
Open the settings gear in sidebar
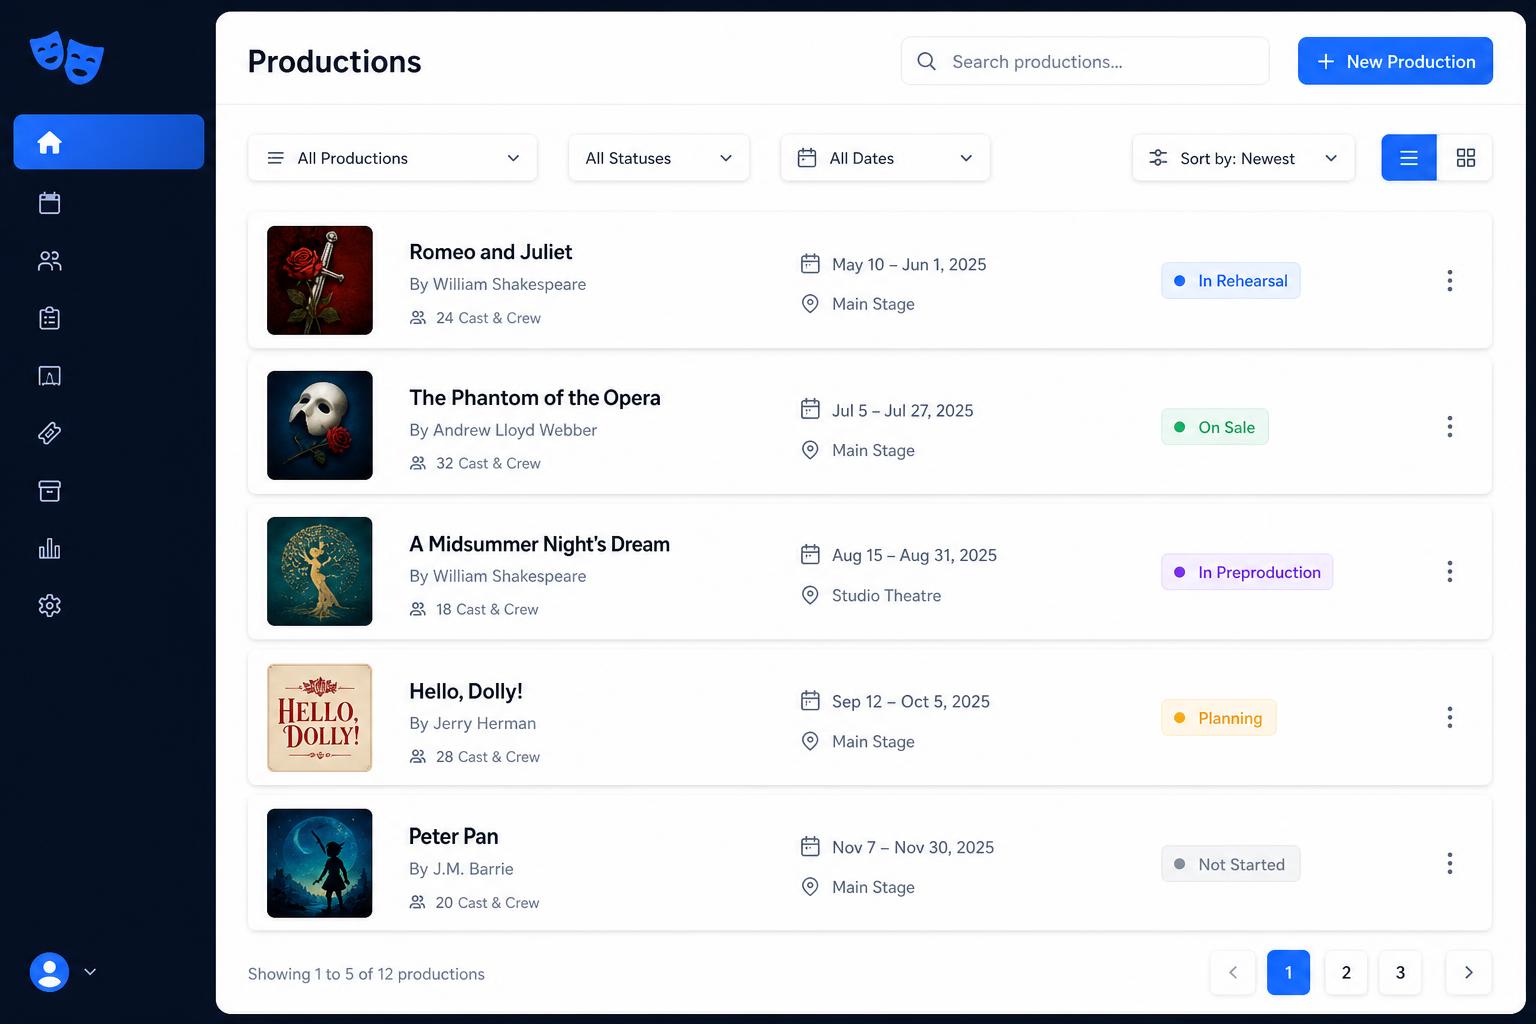pyautogui.click(x=49, y=606)
